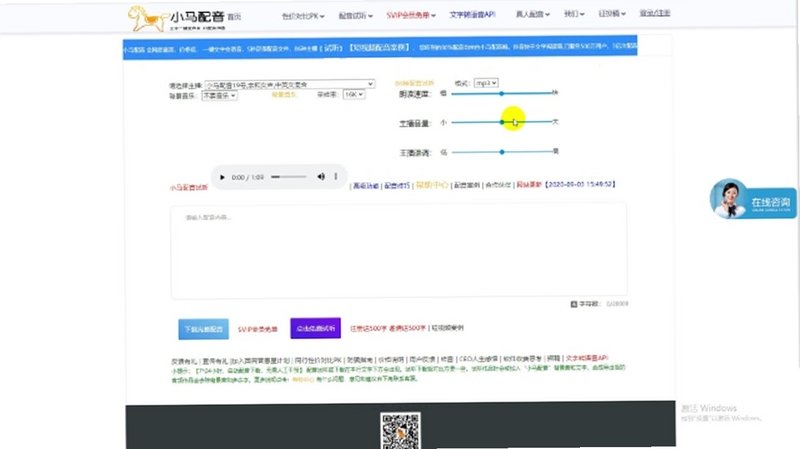
Task: Click the yellow background music link
Action: click(x=284, y=95)
